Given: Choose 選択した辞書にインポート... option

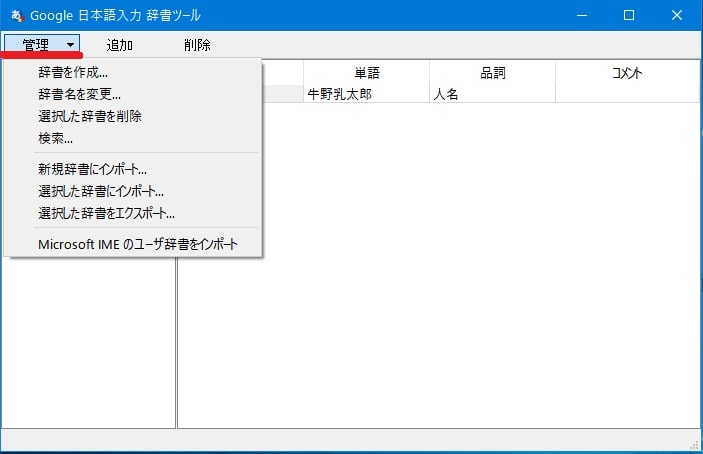Looking at the screenshot, I should click(x=133, y=191).
